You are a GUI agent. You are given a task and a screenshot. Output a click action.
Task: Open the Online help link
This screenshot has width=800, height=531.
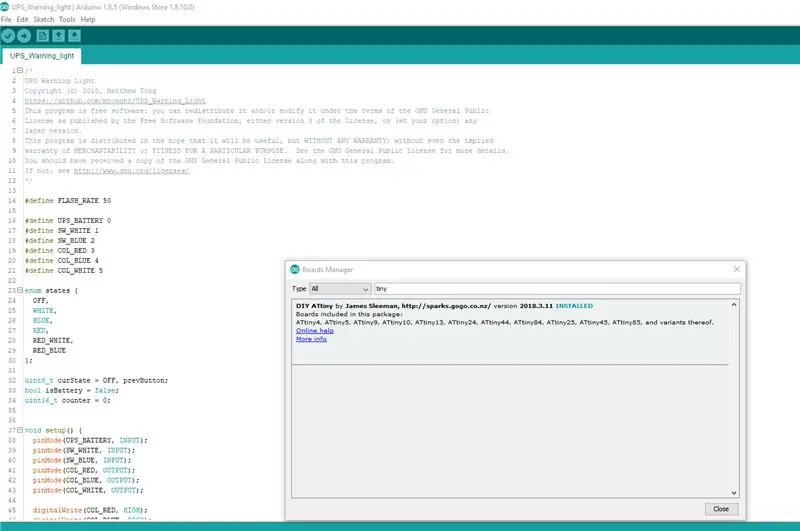click(315, 331)
